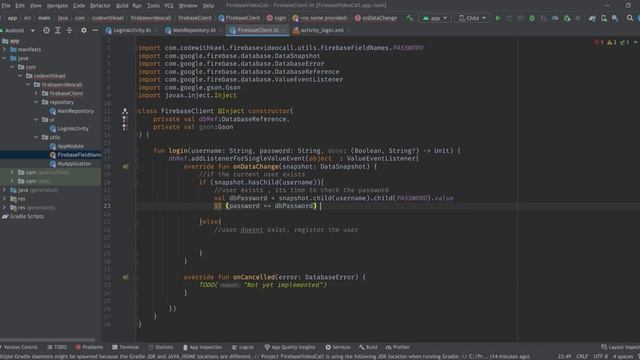Open the TODO tool window
The width and height of the screenshot is (640, 360).
tap(57, 347)
